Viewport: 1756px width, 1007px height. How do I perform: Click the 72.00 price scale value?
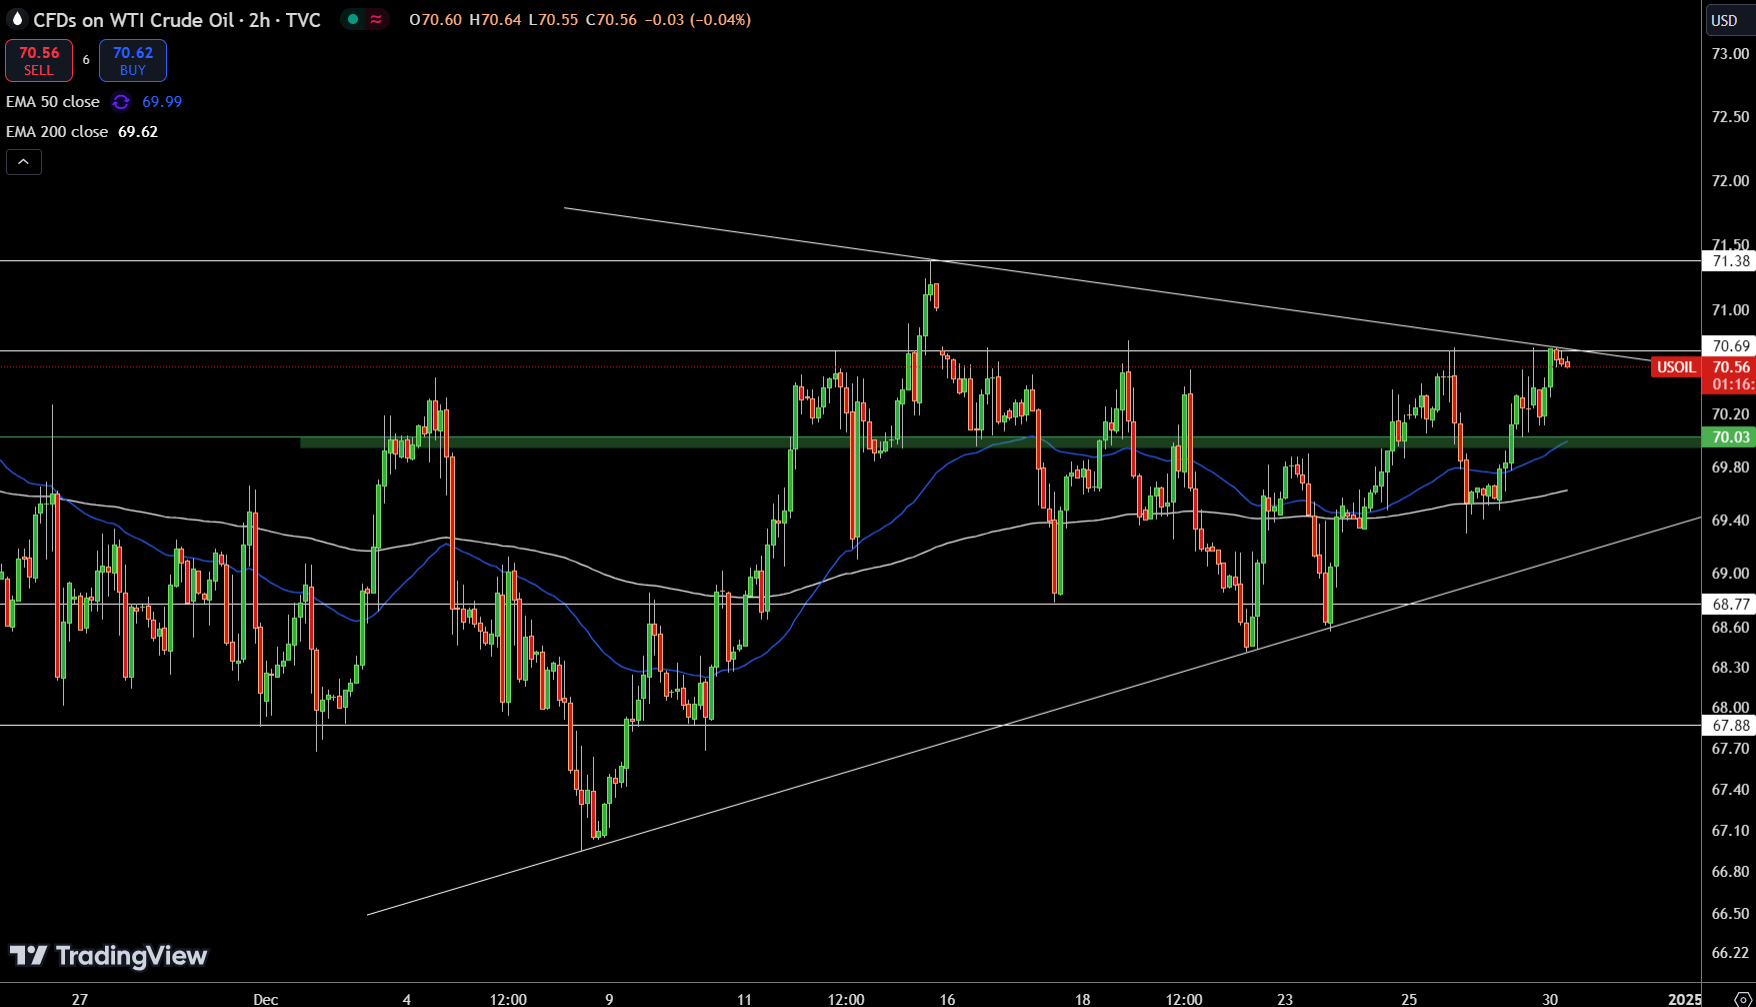pos(1730,181)
